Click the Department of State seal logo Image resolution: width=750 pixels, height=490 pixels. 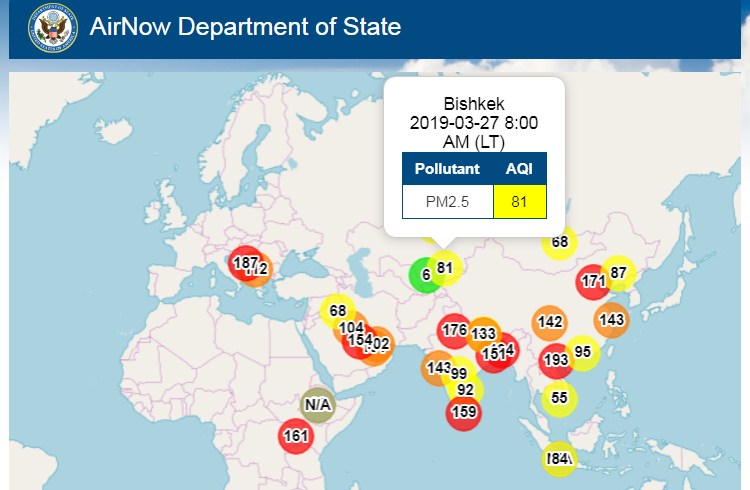(x=53, y=27)
